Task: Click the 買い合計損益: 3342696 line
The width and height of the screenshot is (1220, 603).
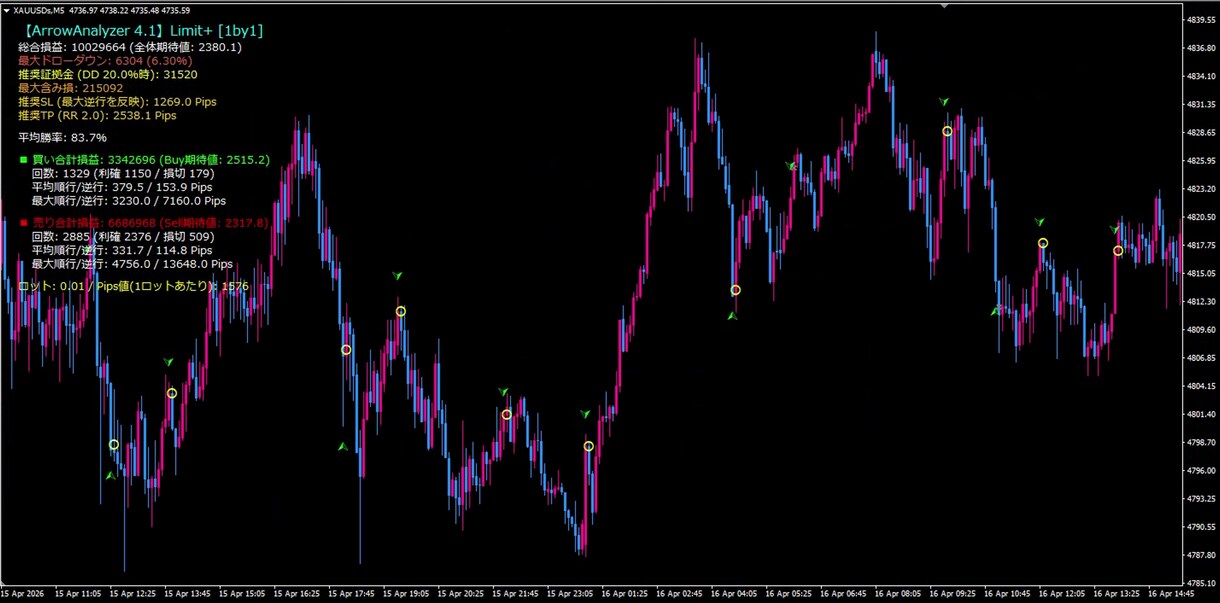Action: tap(151, 160)
